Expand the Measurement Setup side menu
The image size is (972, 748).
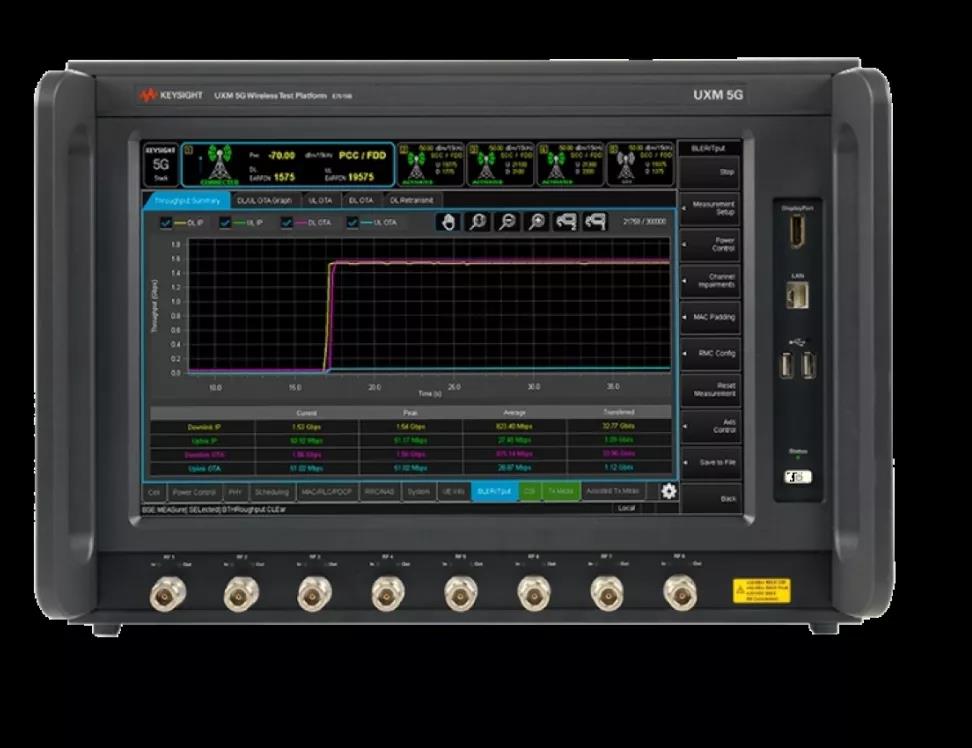point(710,208)
